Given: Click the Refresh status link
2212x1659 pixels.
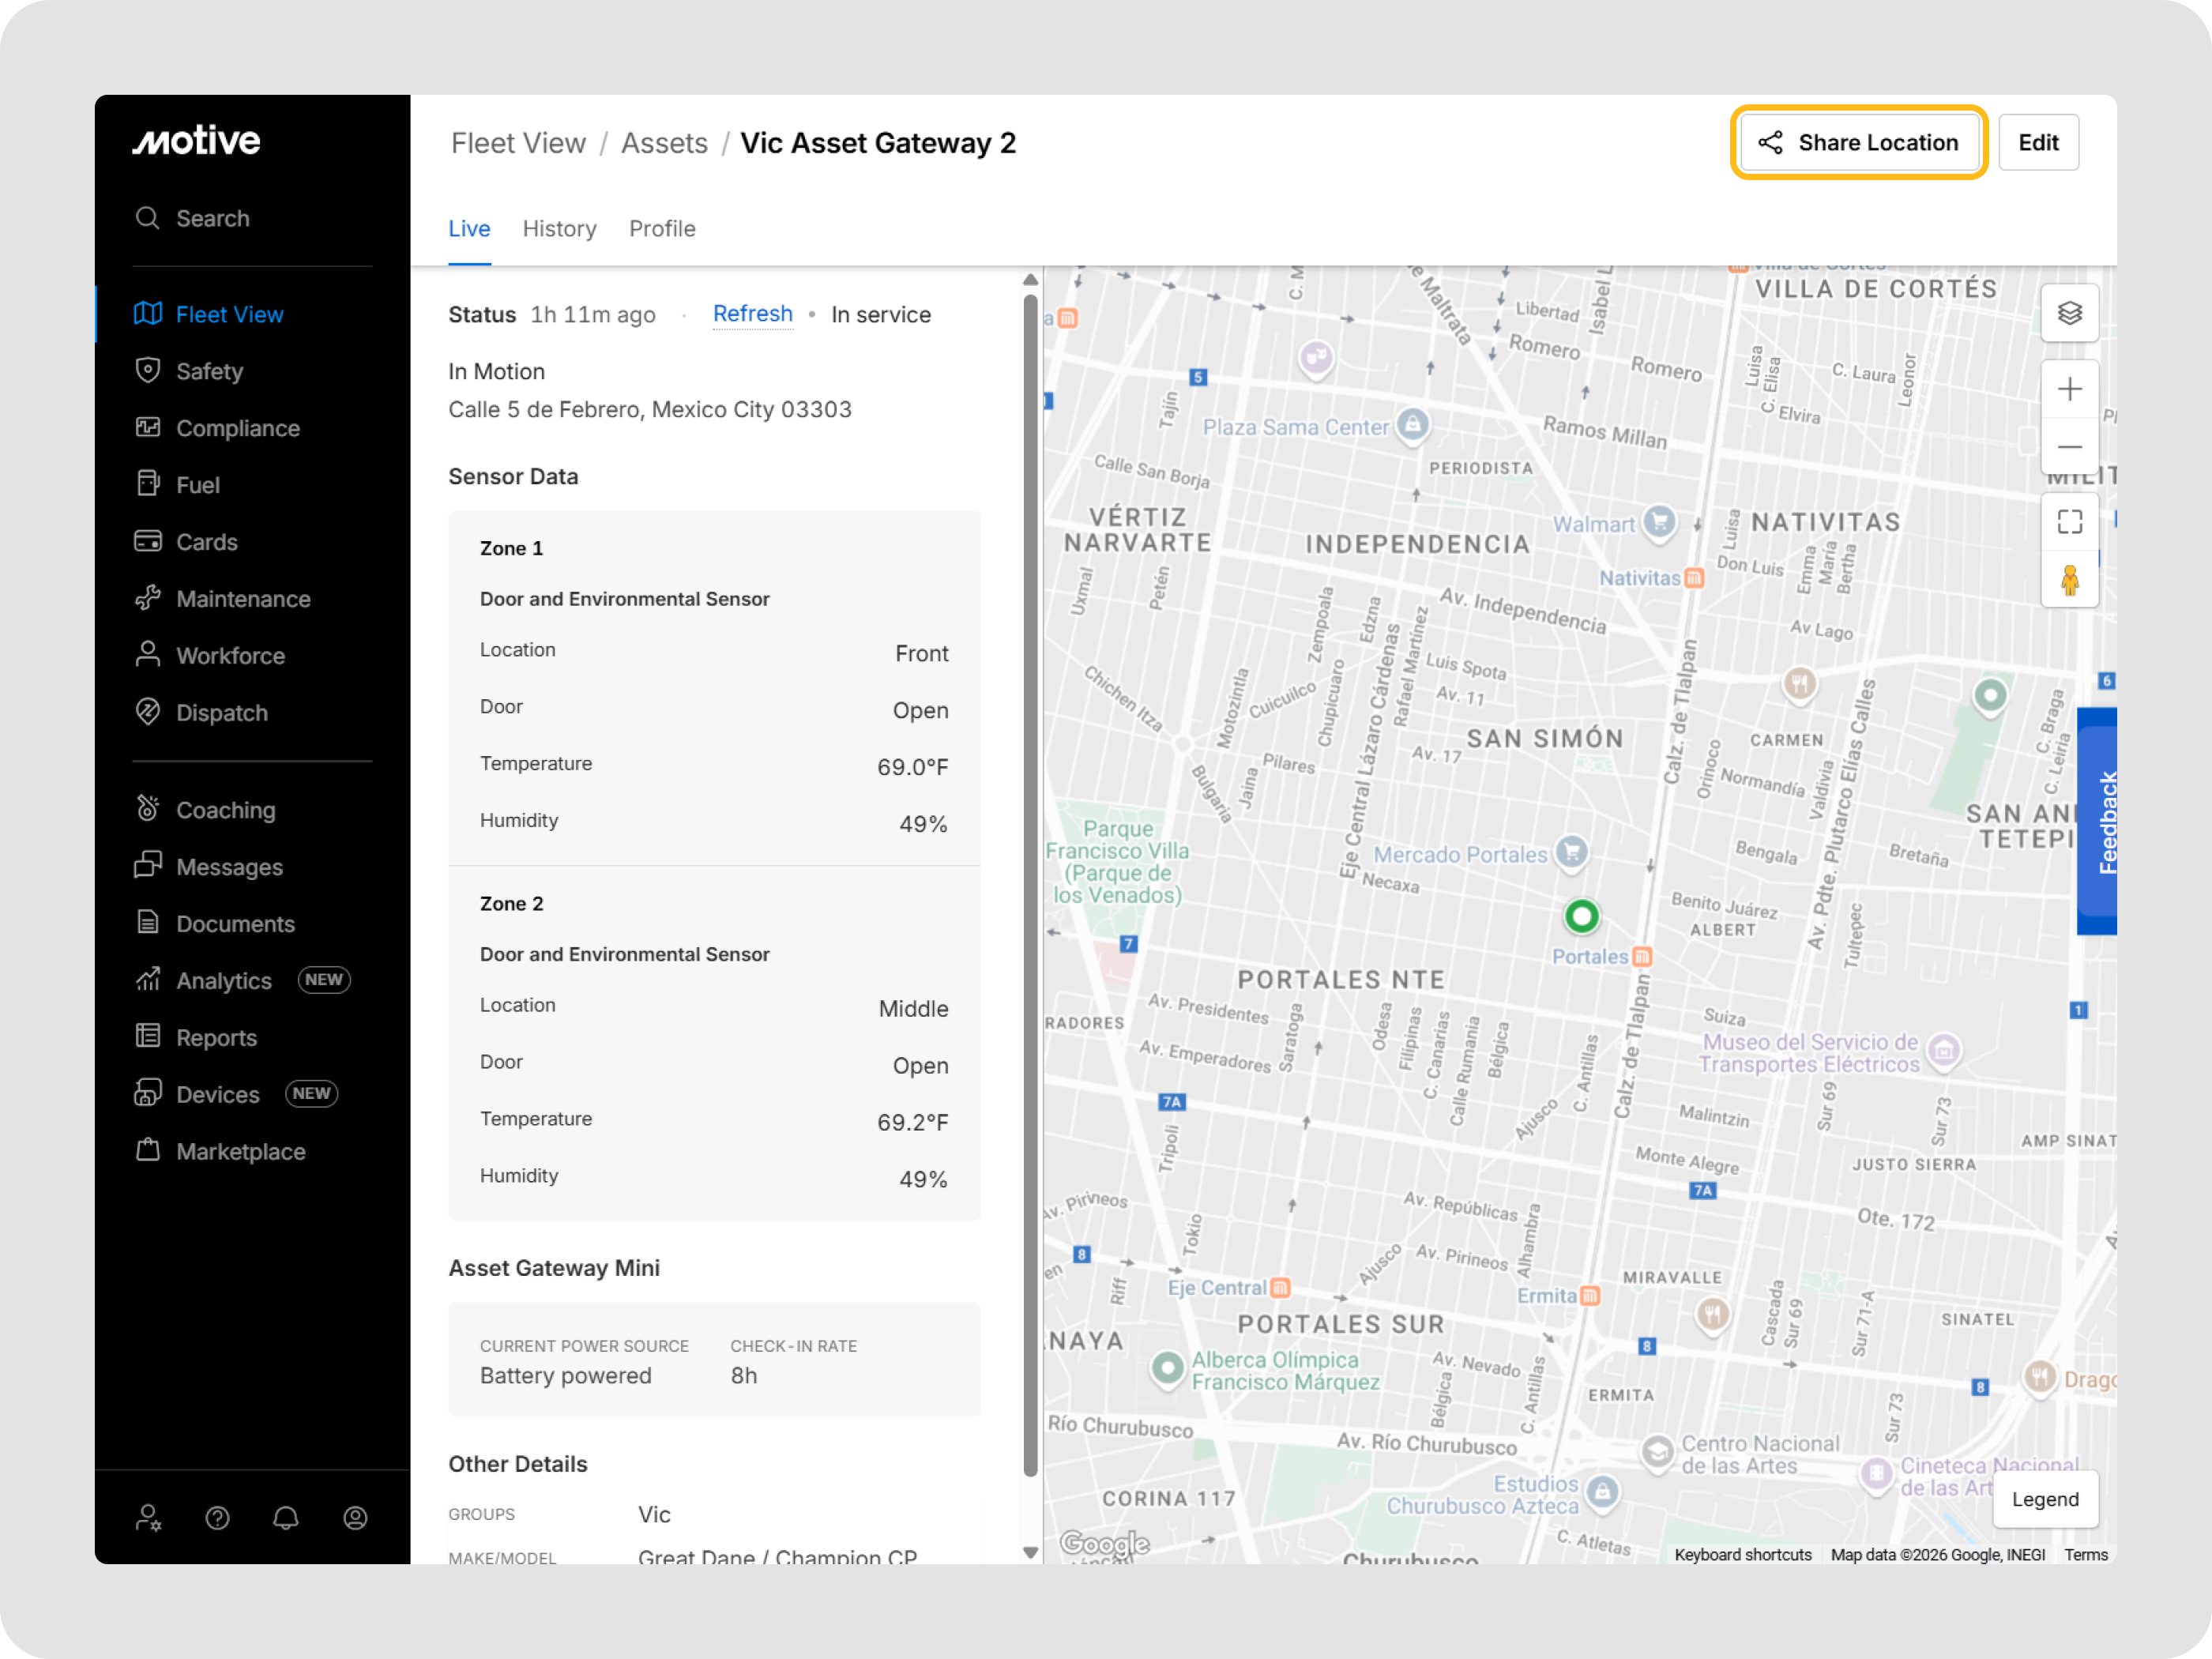Looking at the screenshot, I should (x=752, y=314).
